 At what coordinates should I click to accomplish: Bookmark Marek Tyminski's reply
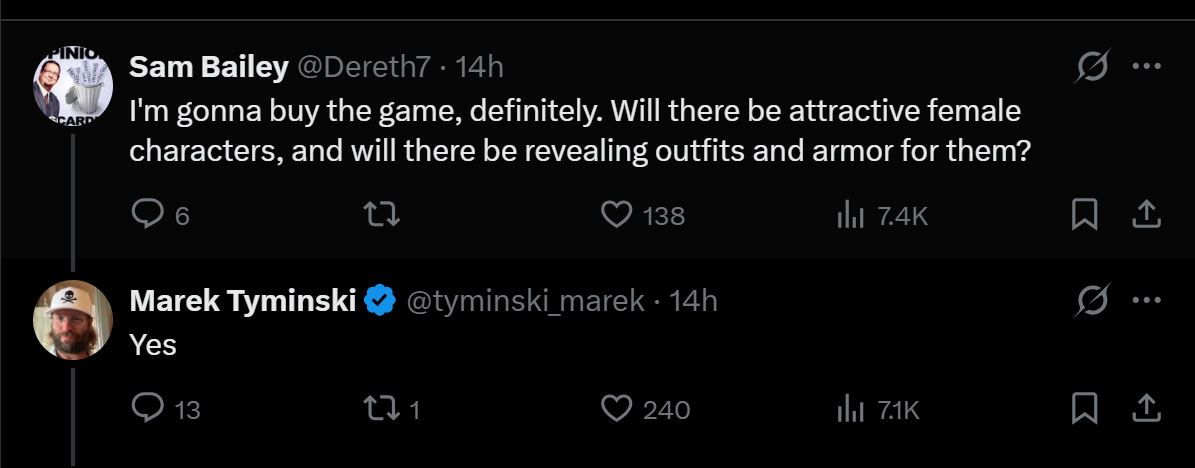(x=1083, y=408)
